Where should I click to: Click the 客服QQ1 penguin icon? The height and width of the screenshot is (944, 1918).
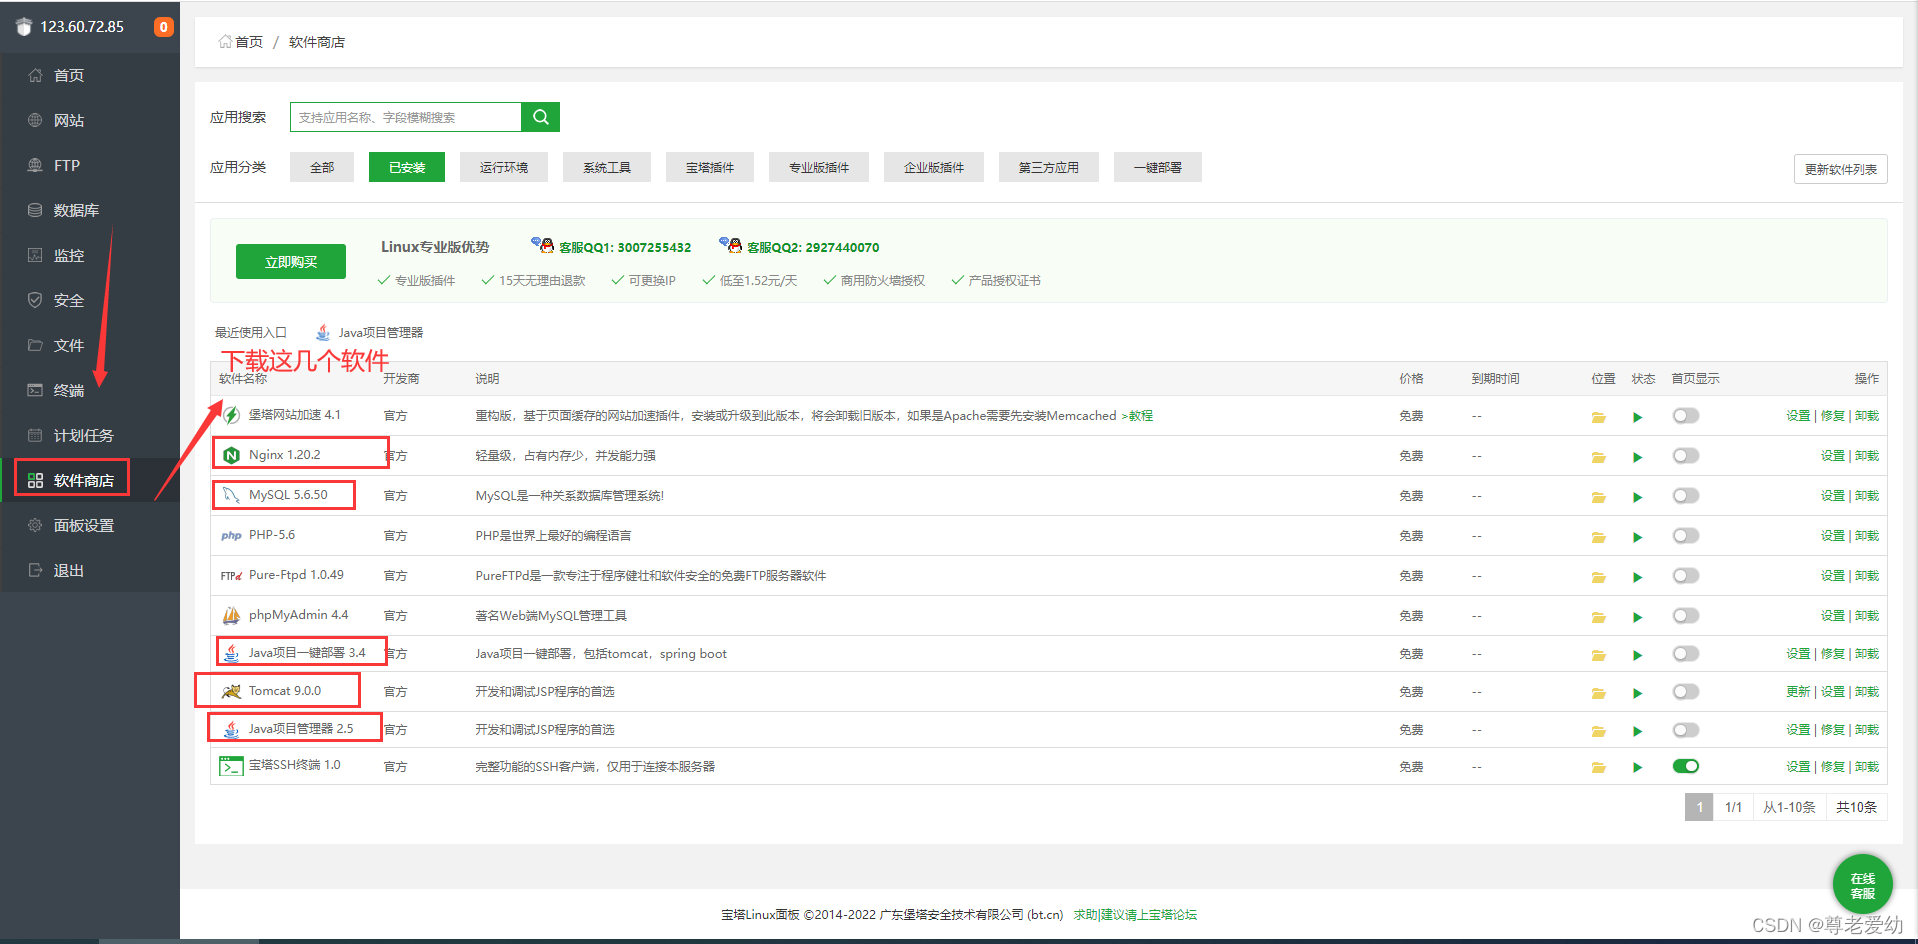[543, 245]
